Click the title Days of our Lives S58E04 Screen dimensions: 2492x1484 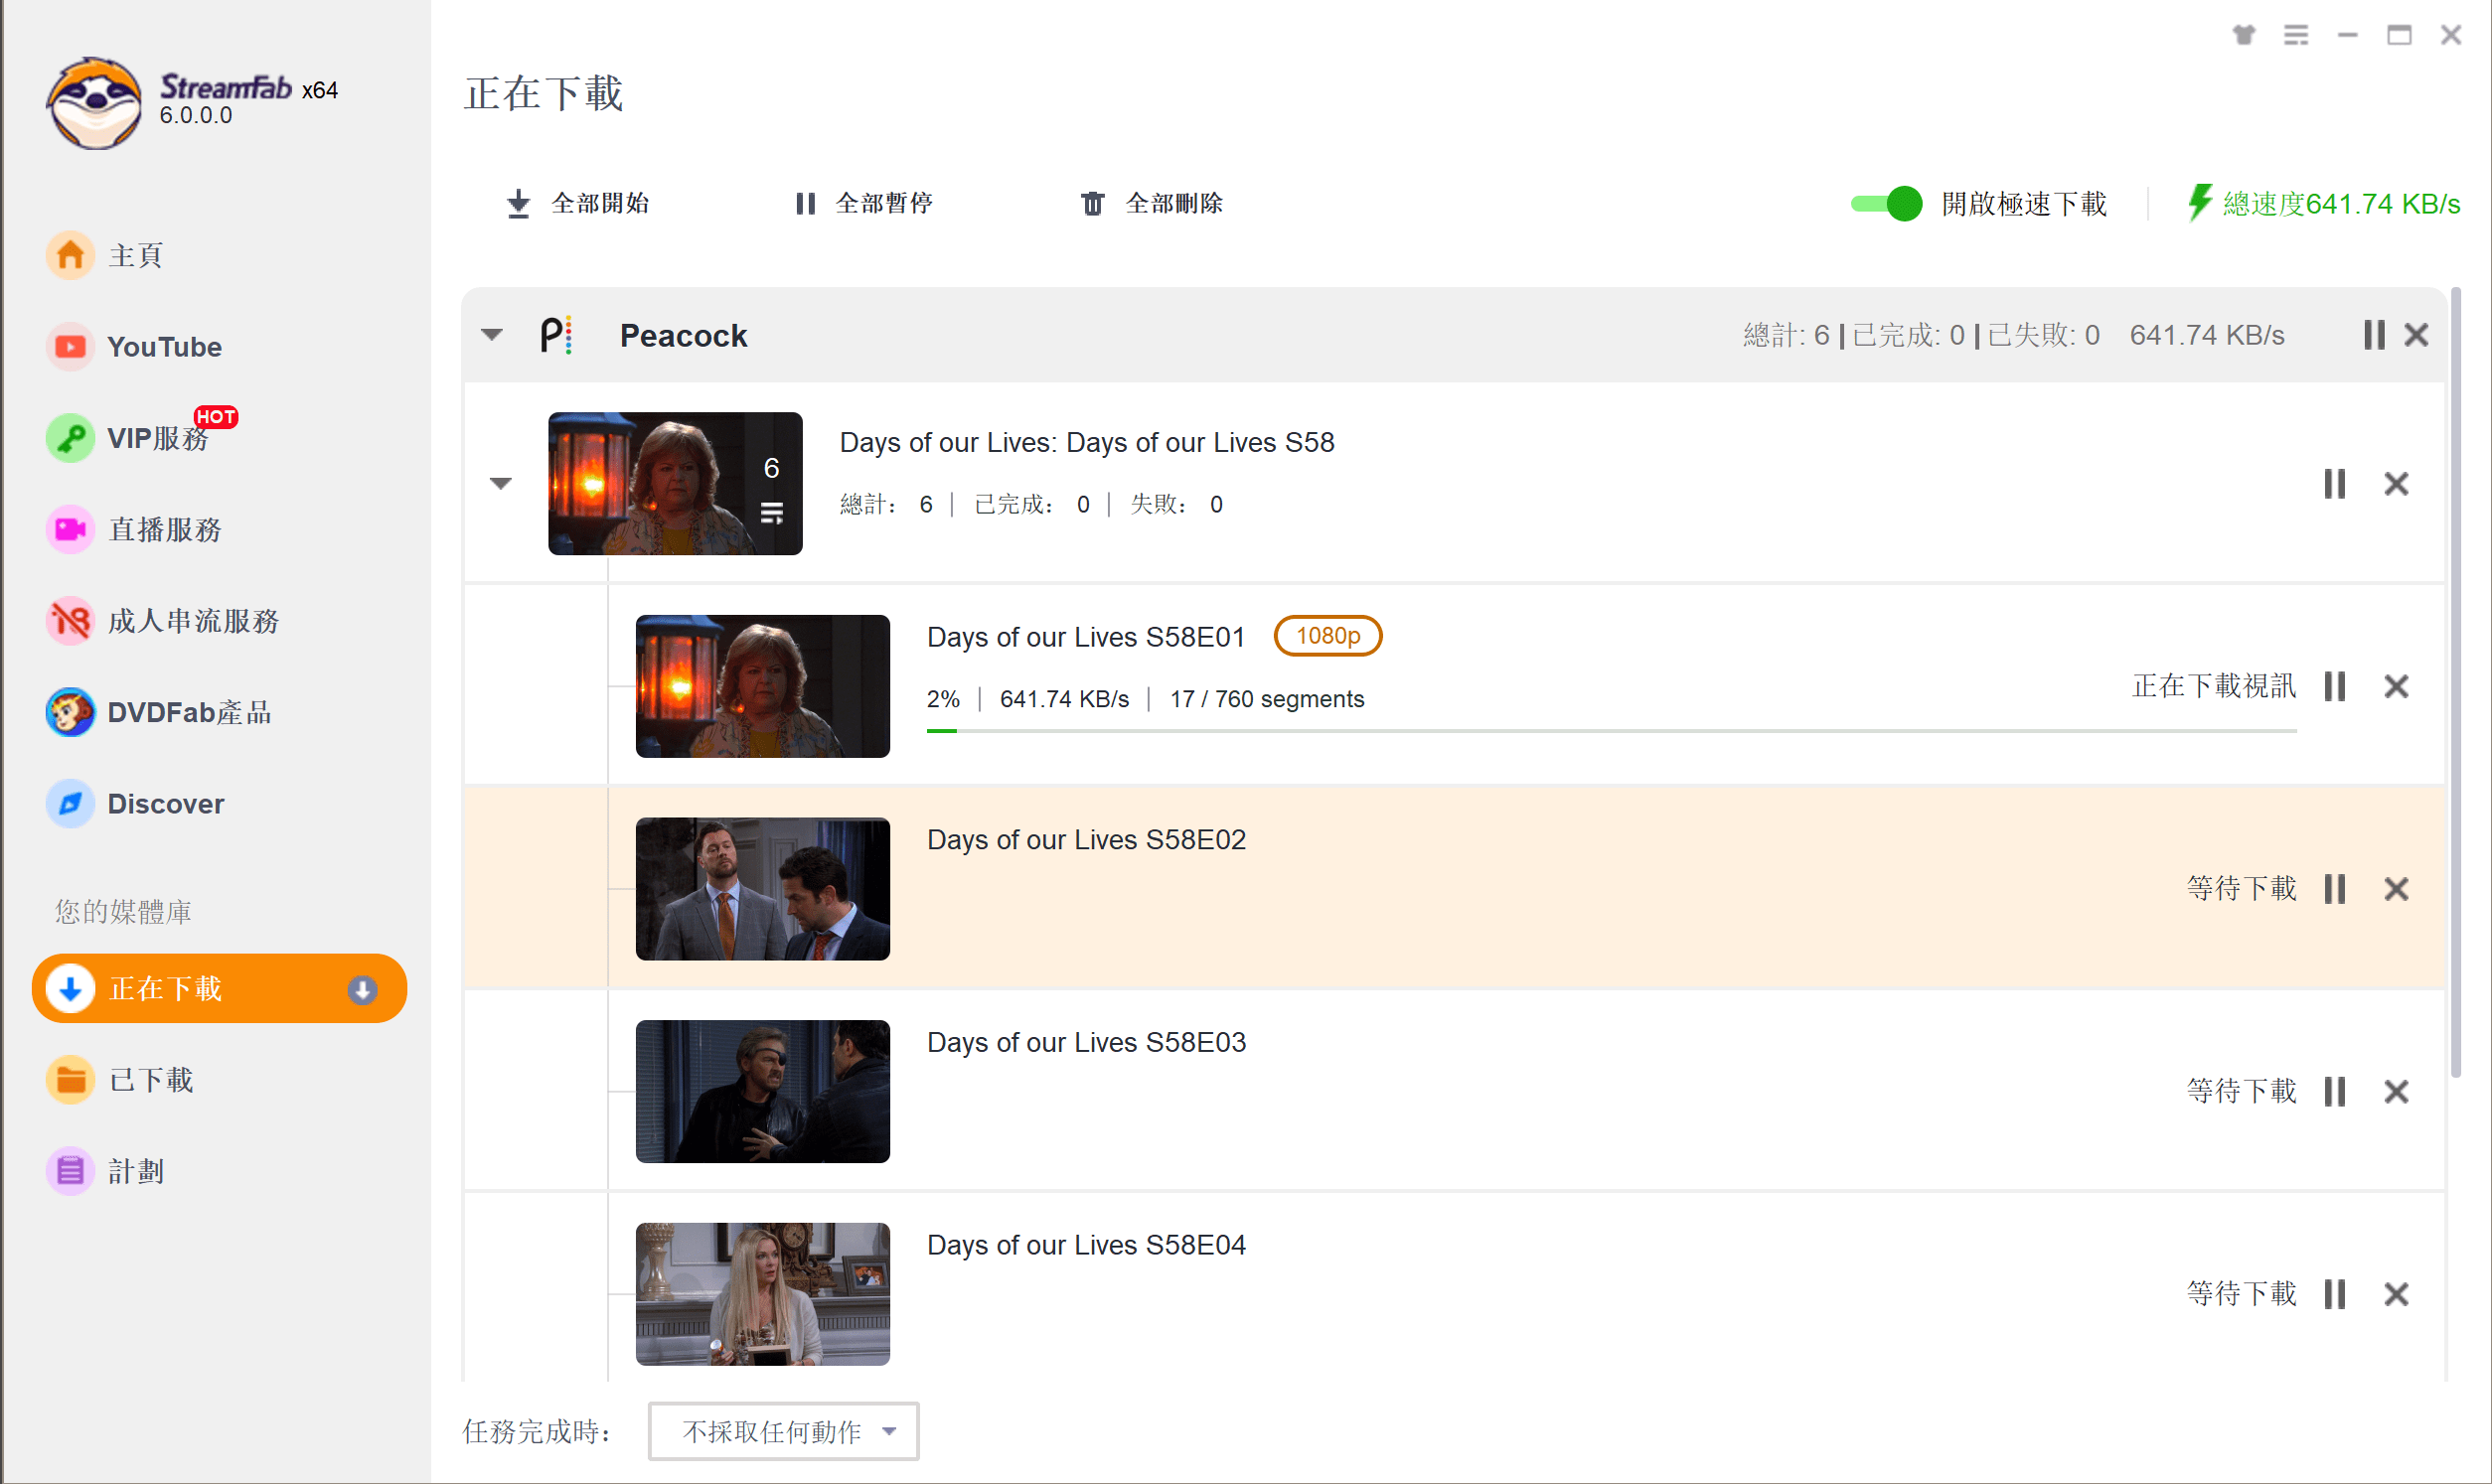tap(1086, 1245)
